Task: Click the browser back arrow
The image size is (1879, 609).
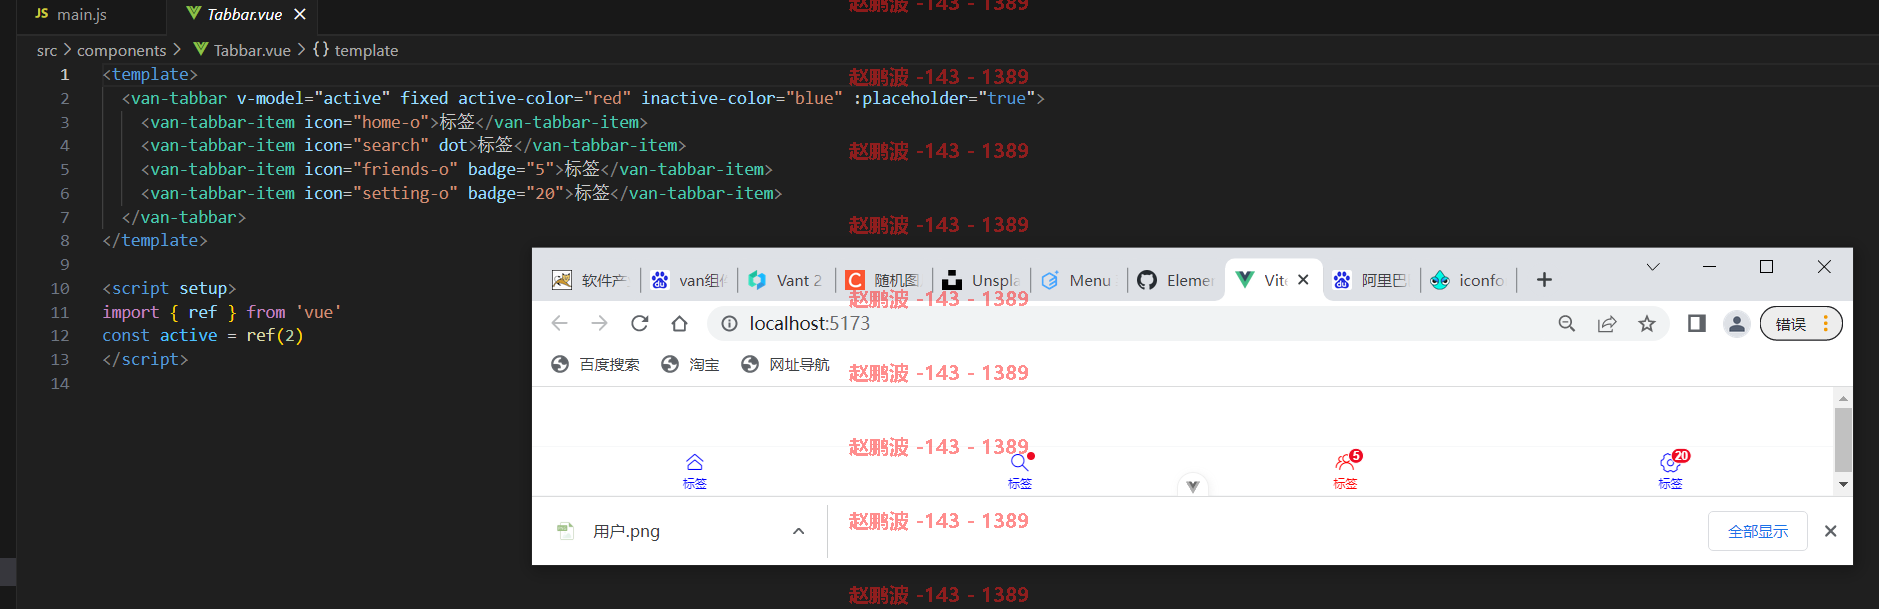Action: point(560,323)
